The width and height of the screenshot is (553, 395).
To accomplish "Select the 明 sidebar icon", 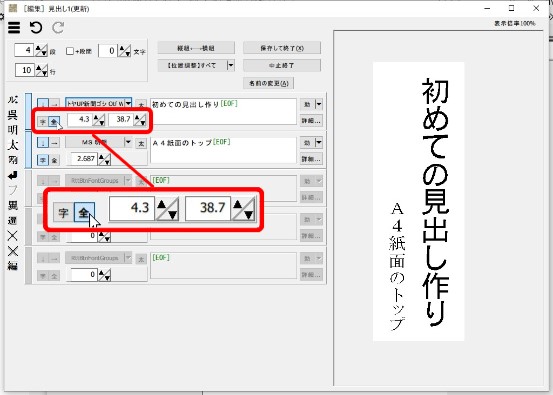I will tap(13, 130).
